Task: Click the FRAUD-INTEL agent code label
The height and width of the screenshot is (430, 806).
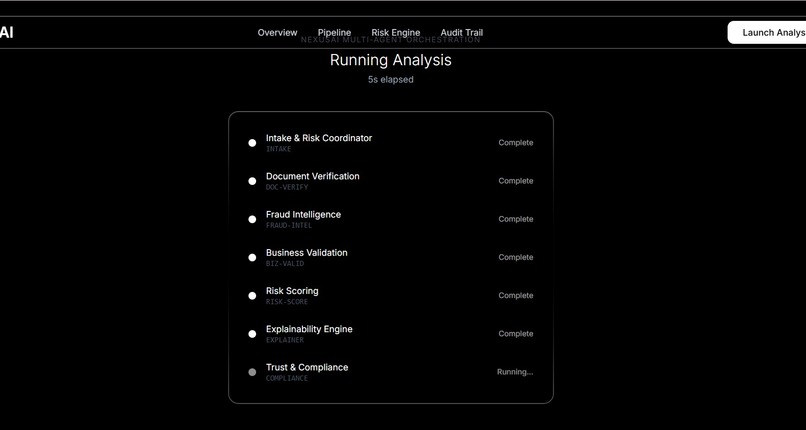Action: click(289, 226)
